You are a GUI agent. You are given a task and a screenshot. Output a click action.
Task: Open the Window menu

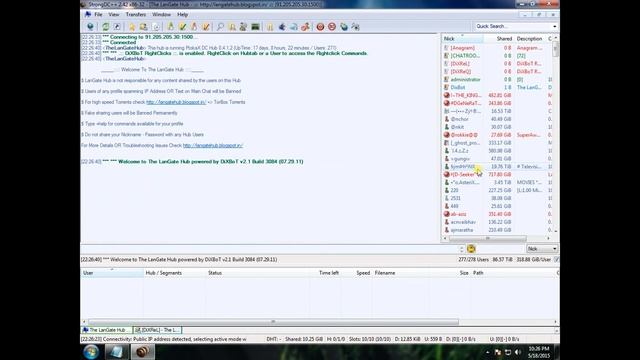coord(161,14)
